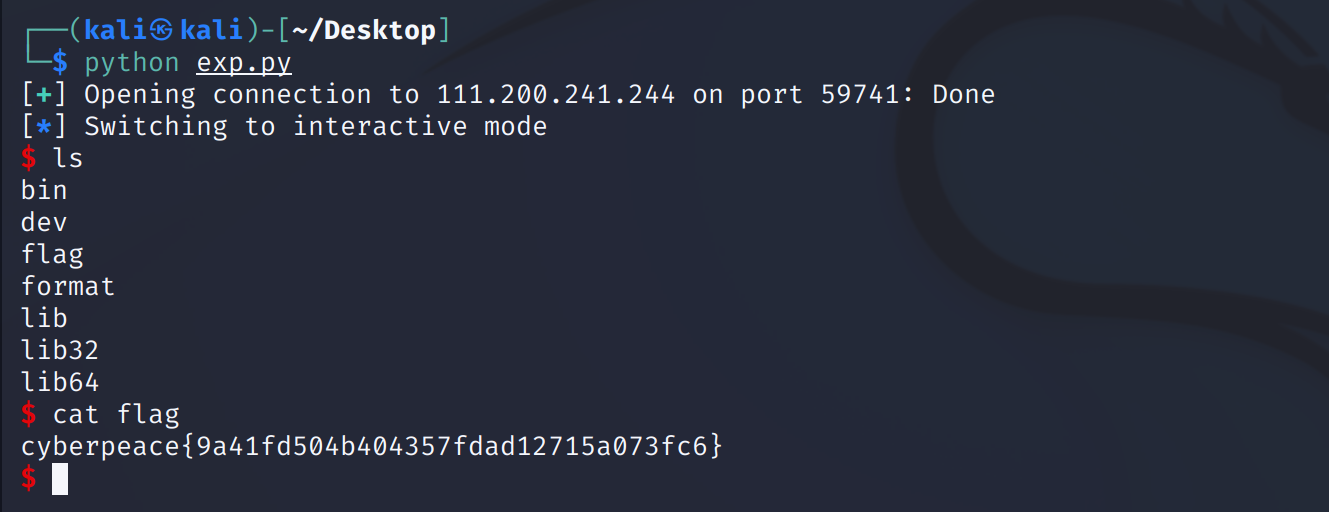Click the text Switching to interactive mode
This screenshot has height=512, width=1329.
(315, 127)
